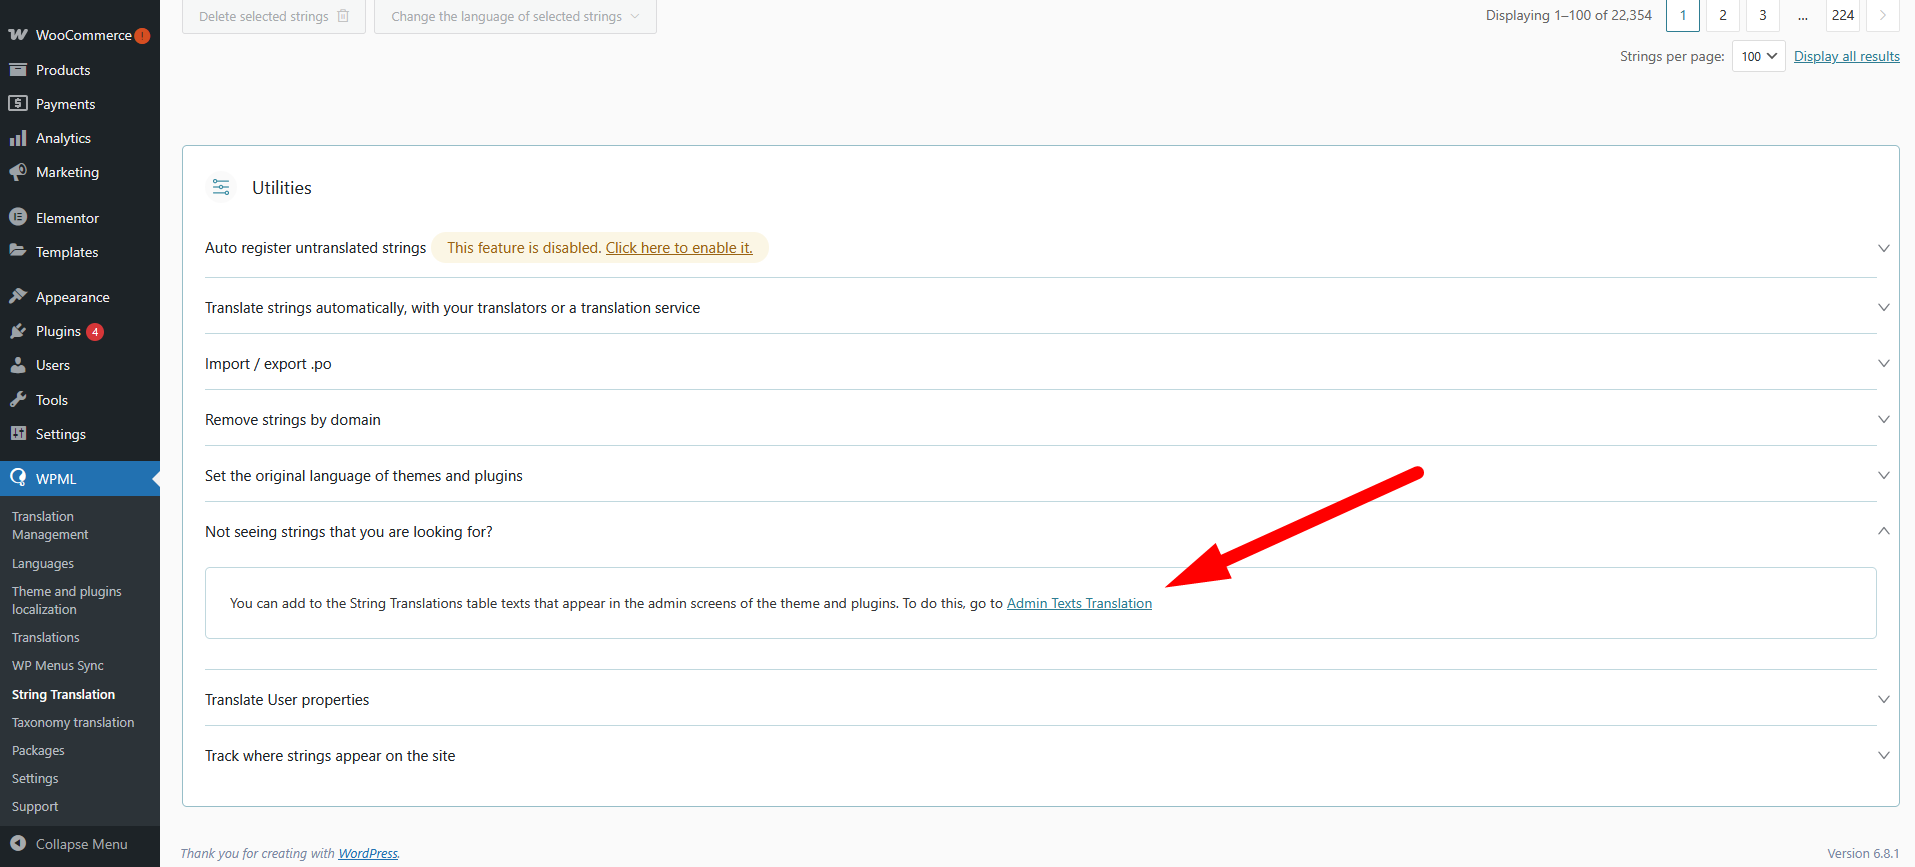Click the Plugins update count badge
The height and width of the screenshot is (867, 1915).
point(95,332)
